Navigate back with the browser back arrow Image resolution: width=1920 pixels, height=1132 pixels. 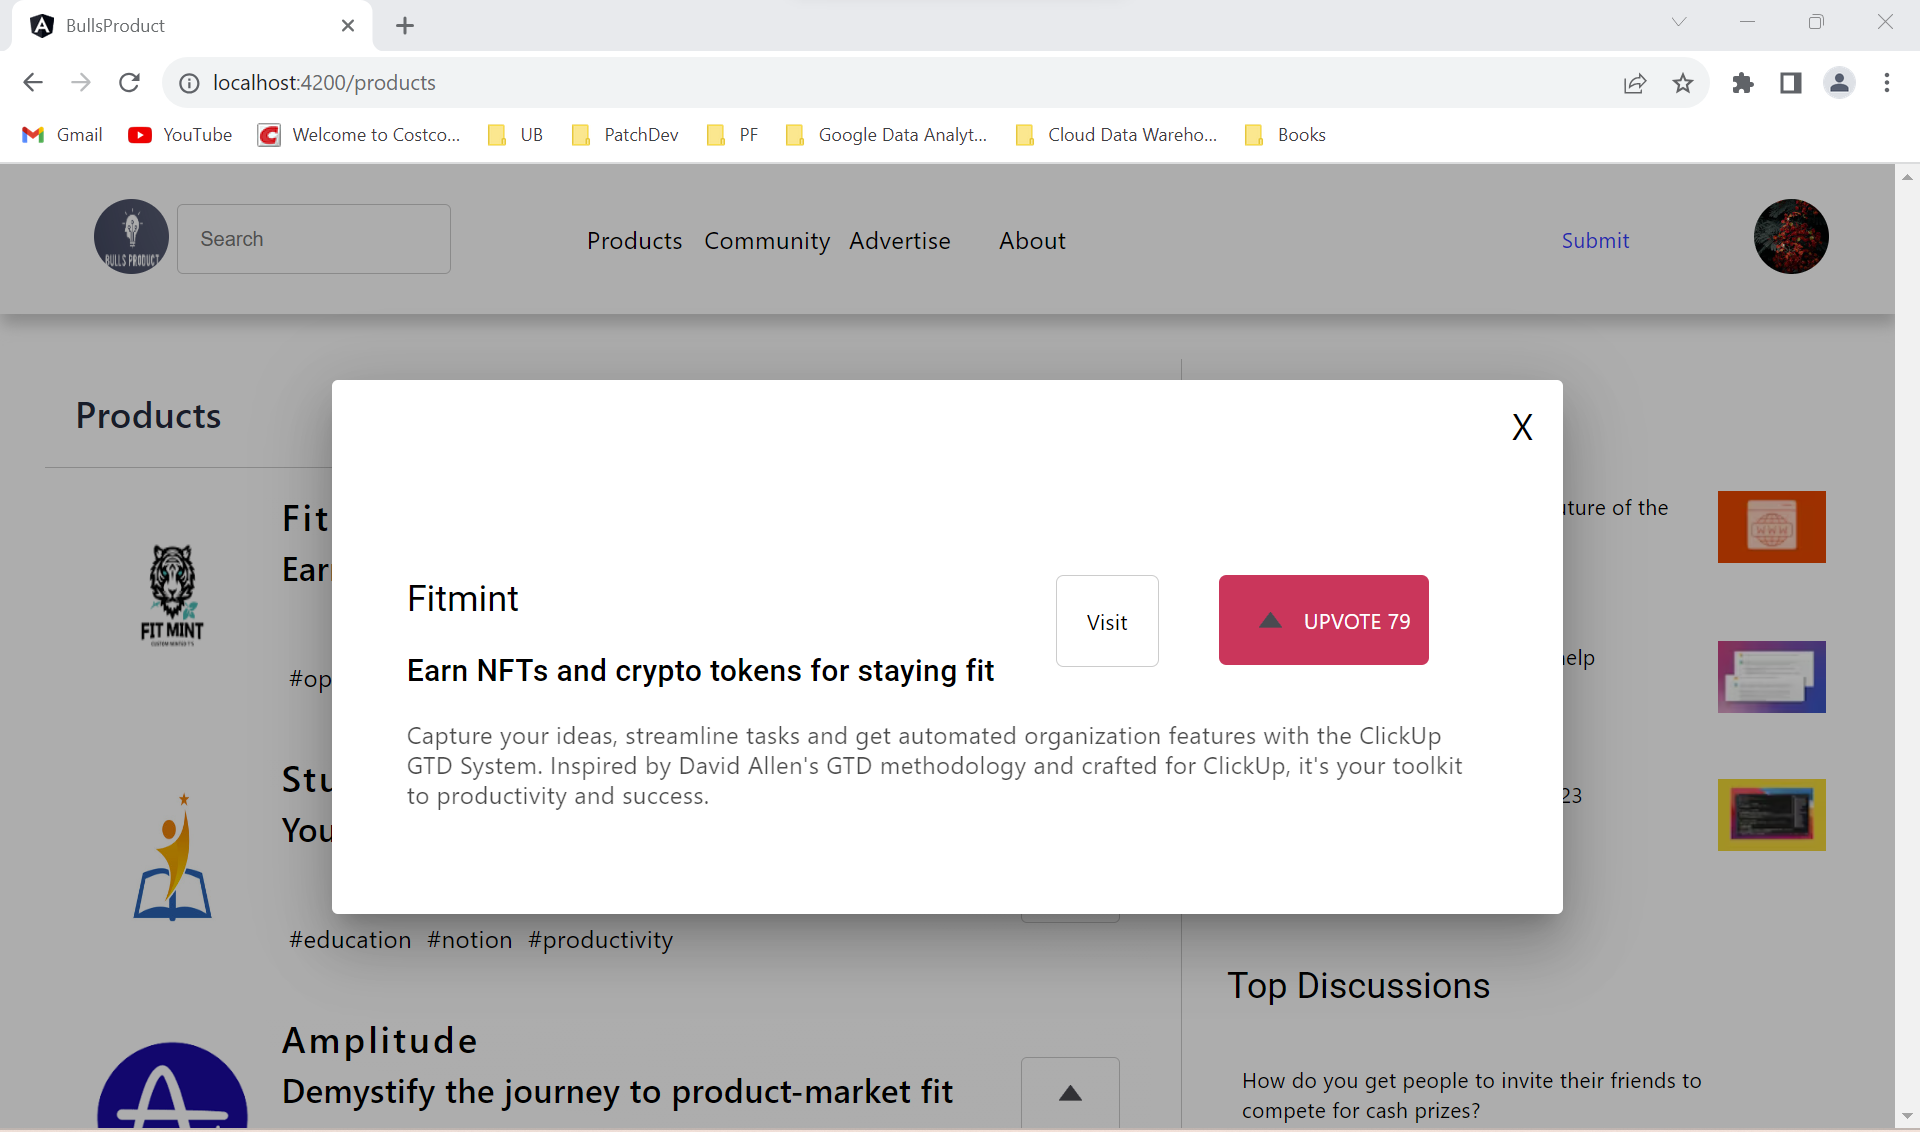point(32,83)
